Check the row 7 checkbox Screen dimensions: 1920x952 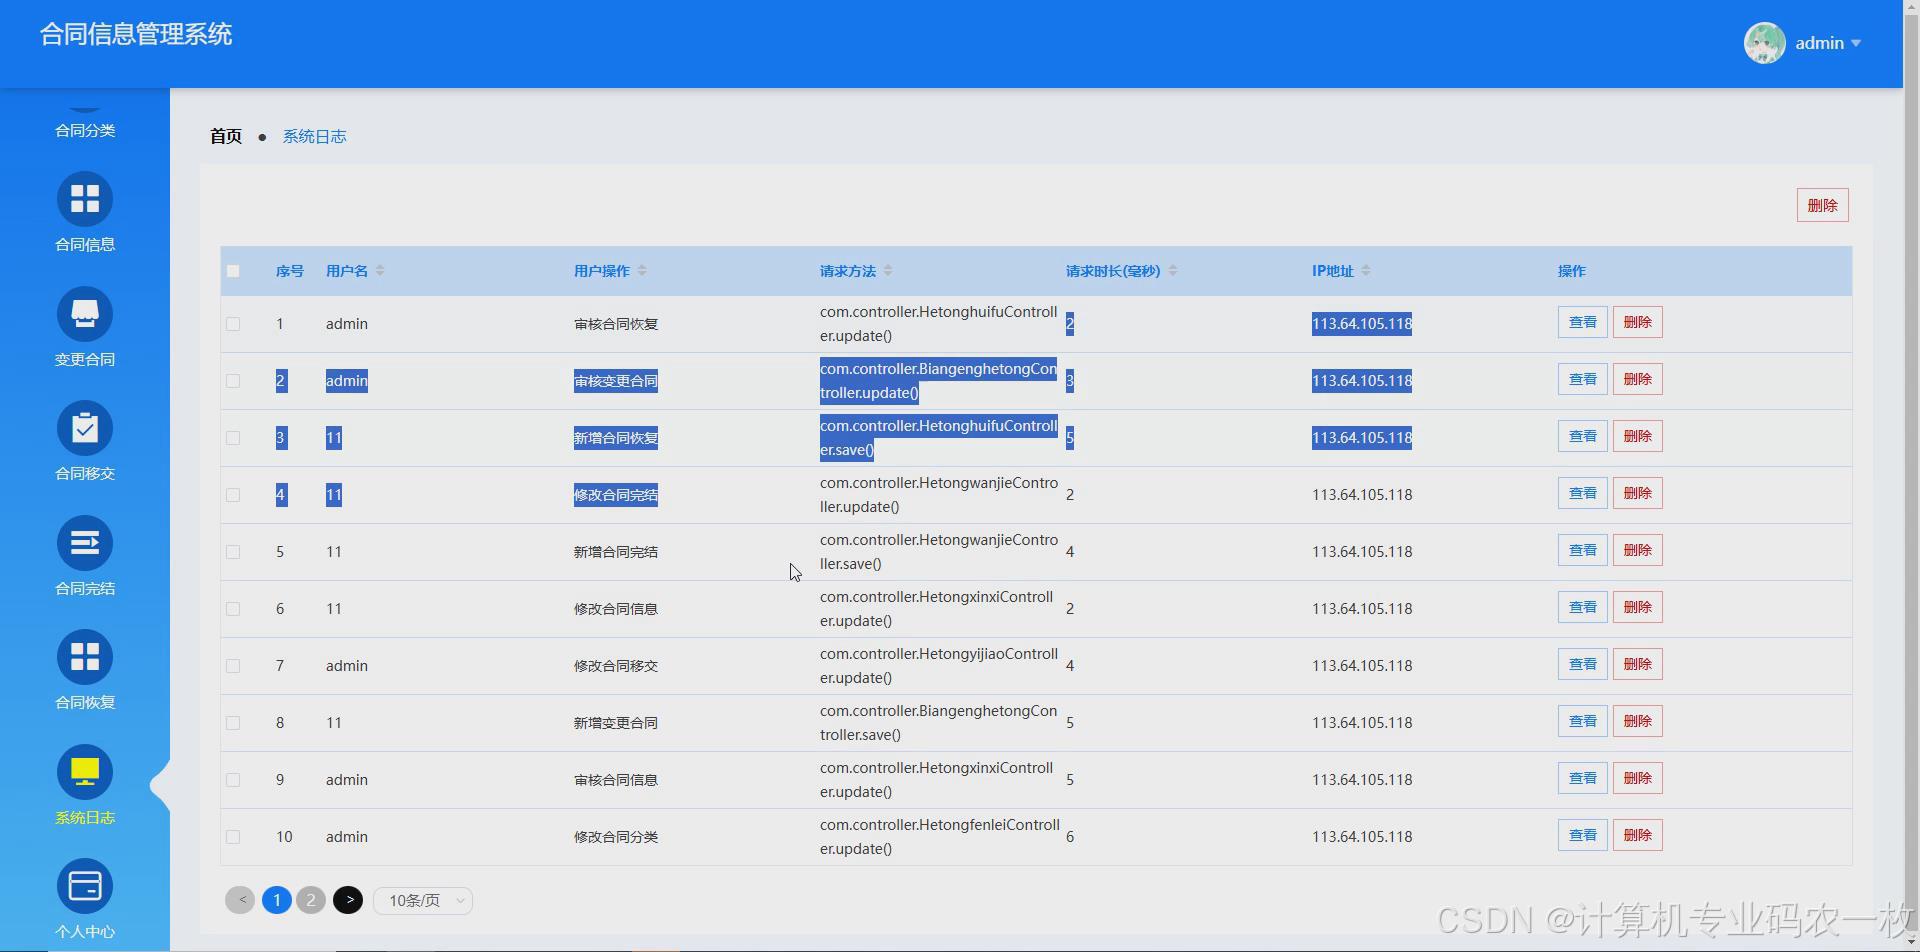click(x=233, y=666)
